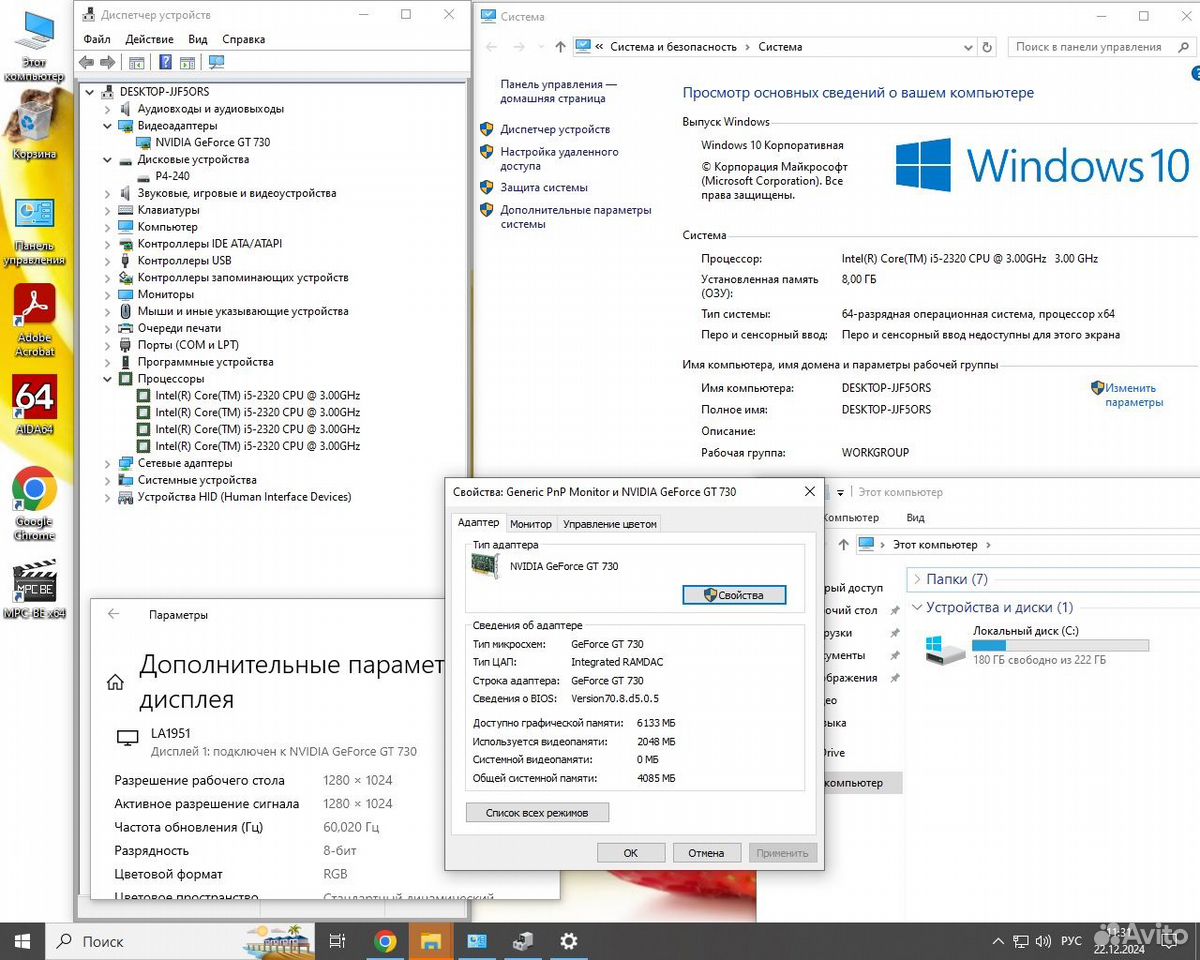Open Диспетчер устройств link in Система

555,129
